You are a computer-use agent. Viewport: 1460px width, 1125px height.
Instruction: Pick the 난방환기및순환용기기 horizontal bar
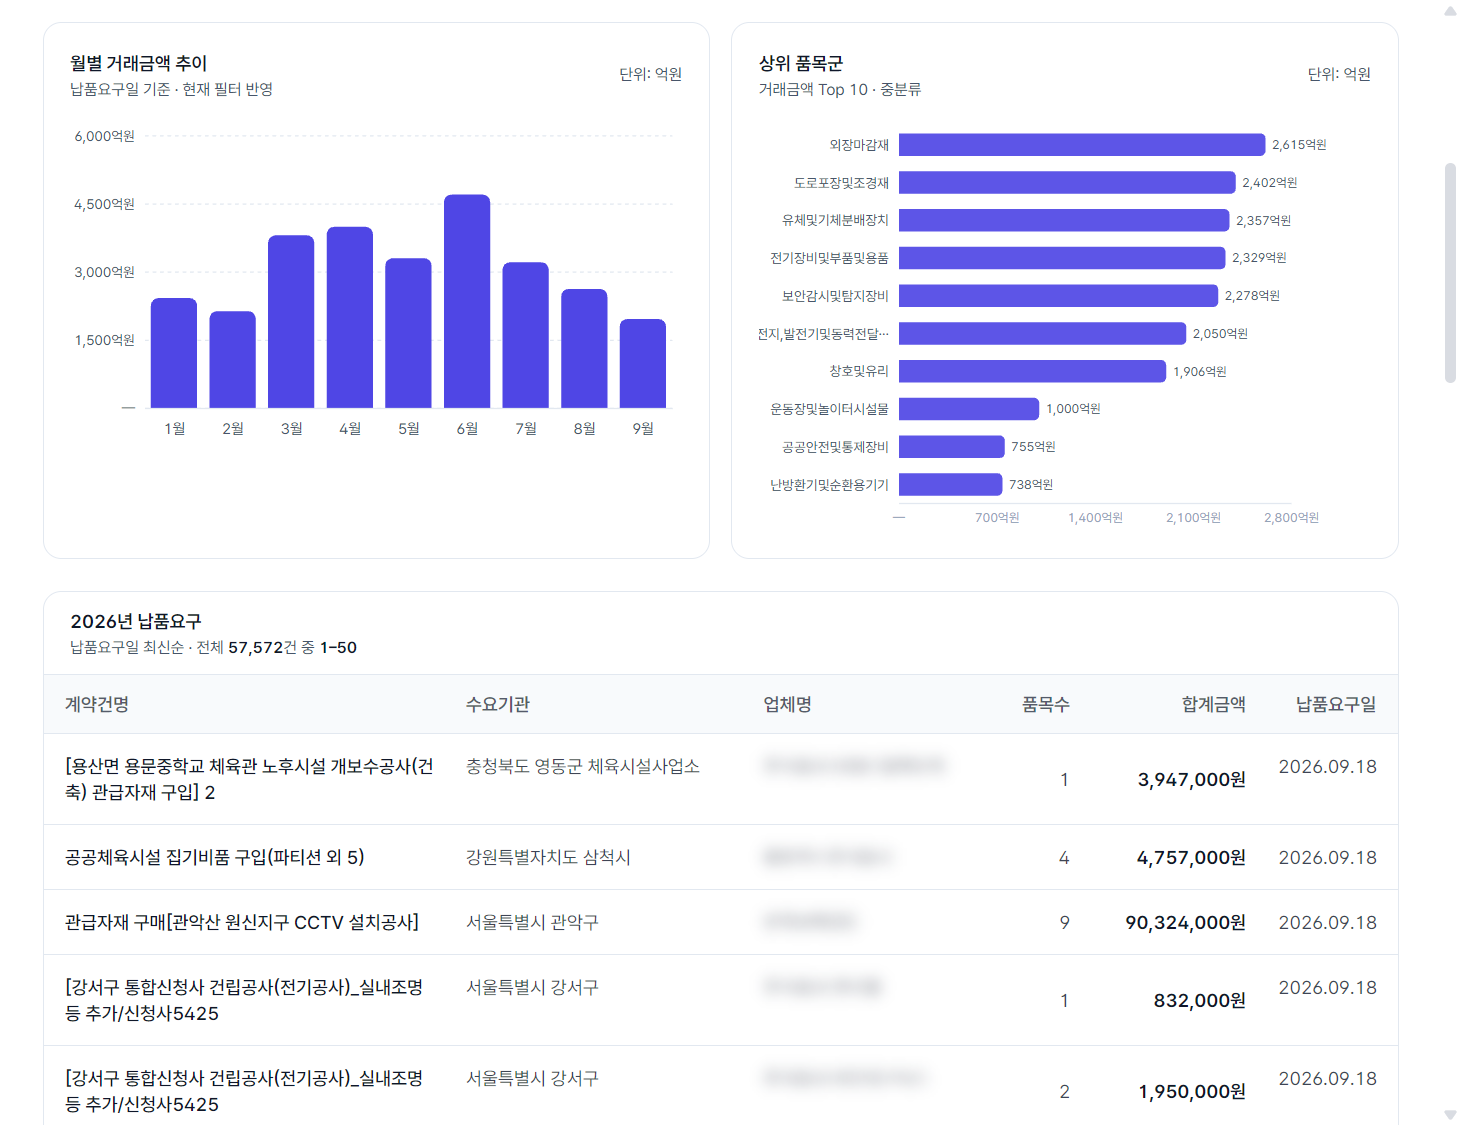point(950,484)
